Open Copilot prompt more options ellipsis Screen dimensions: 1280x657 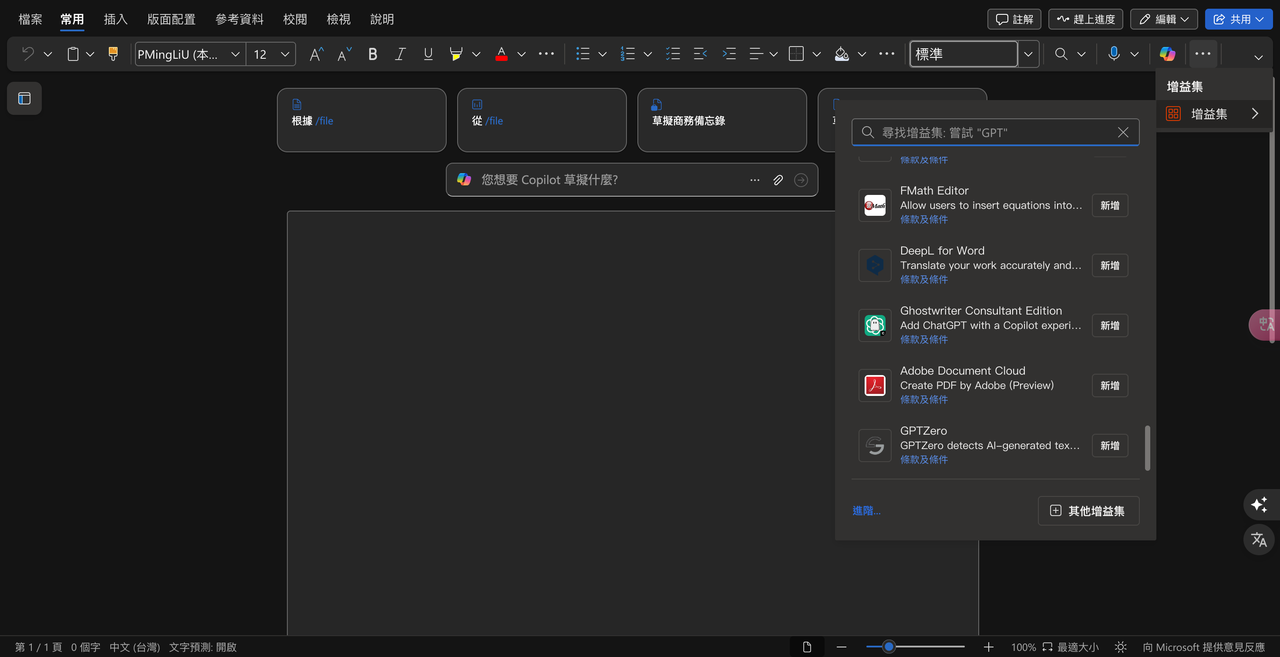pyautogui.click(x=755, y=180)
